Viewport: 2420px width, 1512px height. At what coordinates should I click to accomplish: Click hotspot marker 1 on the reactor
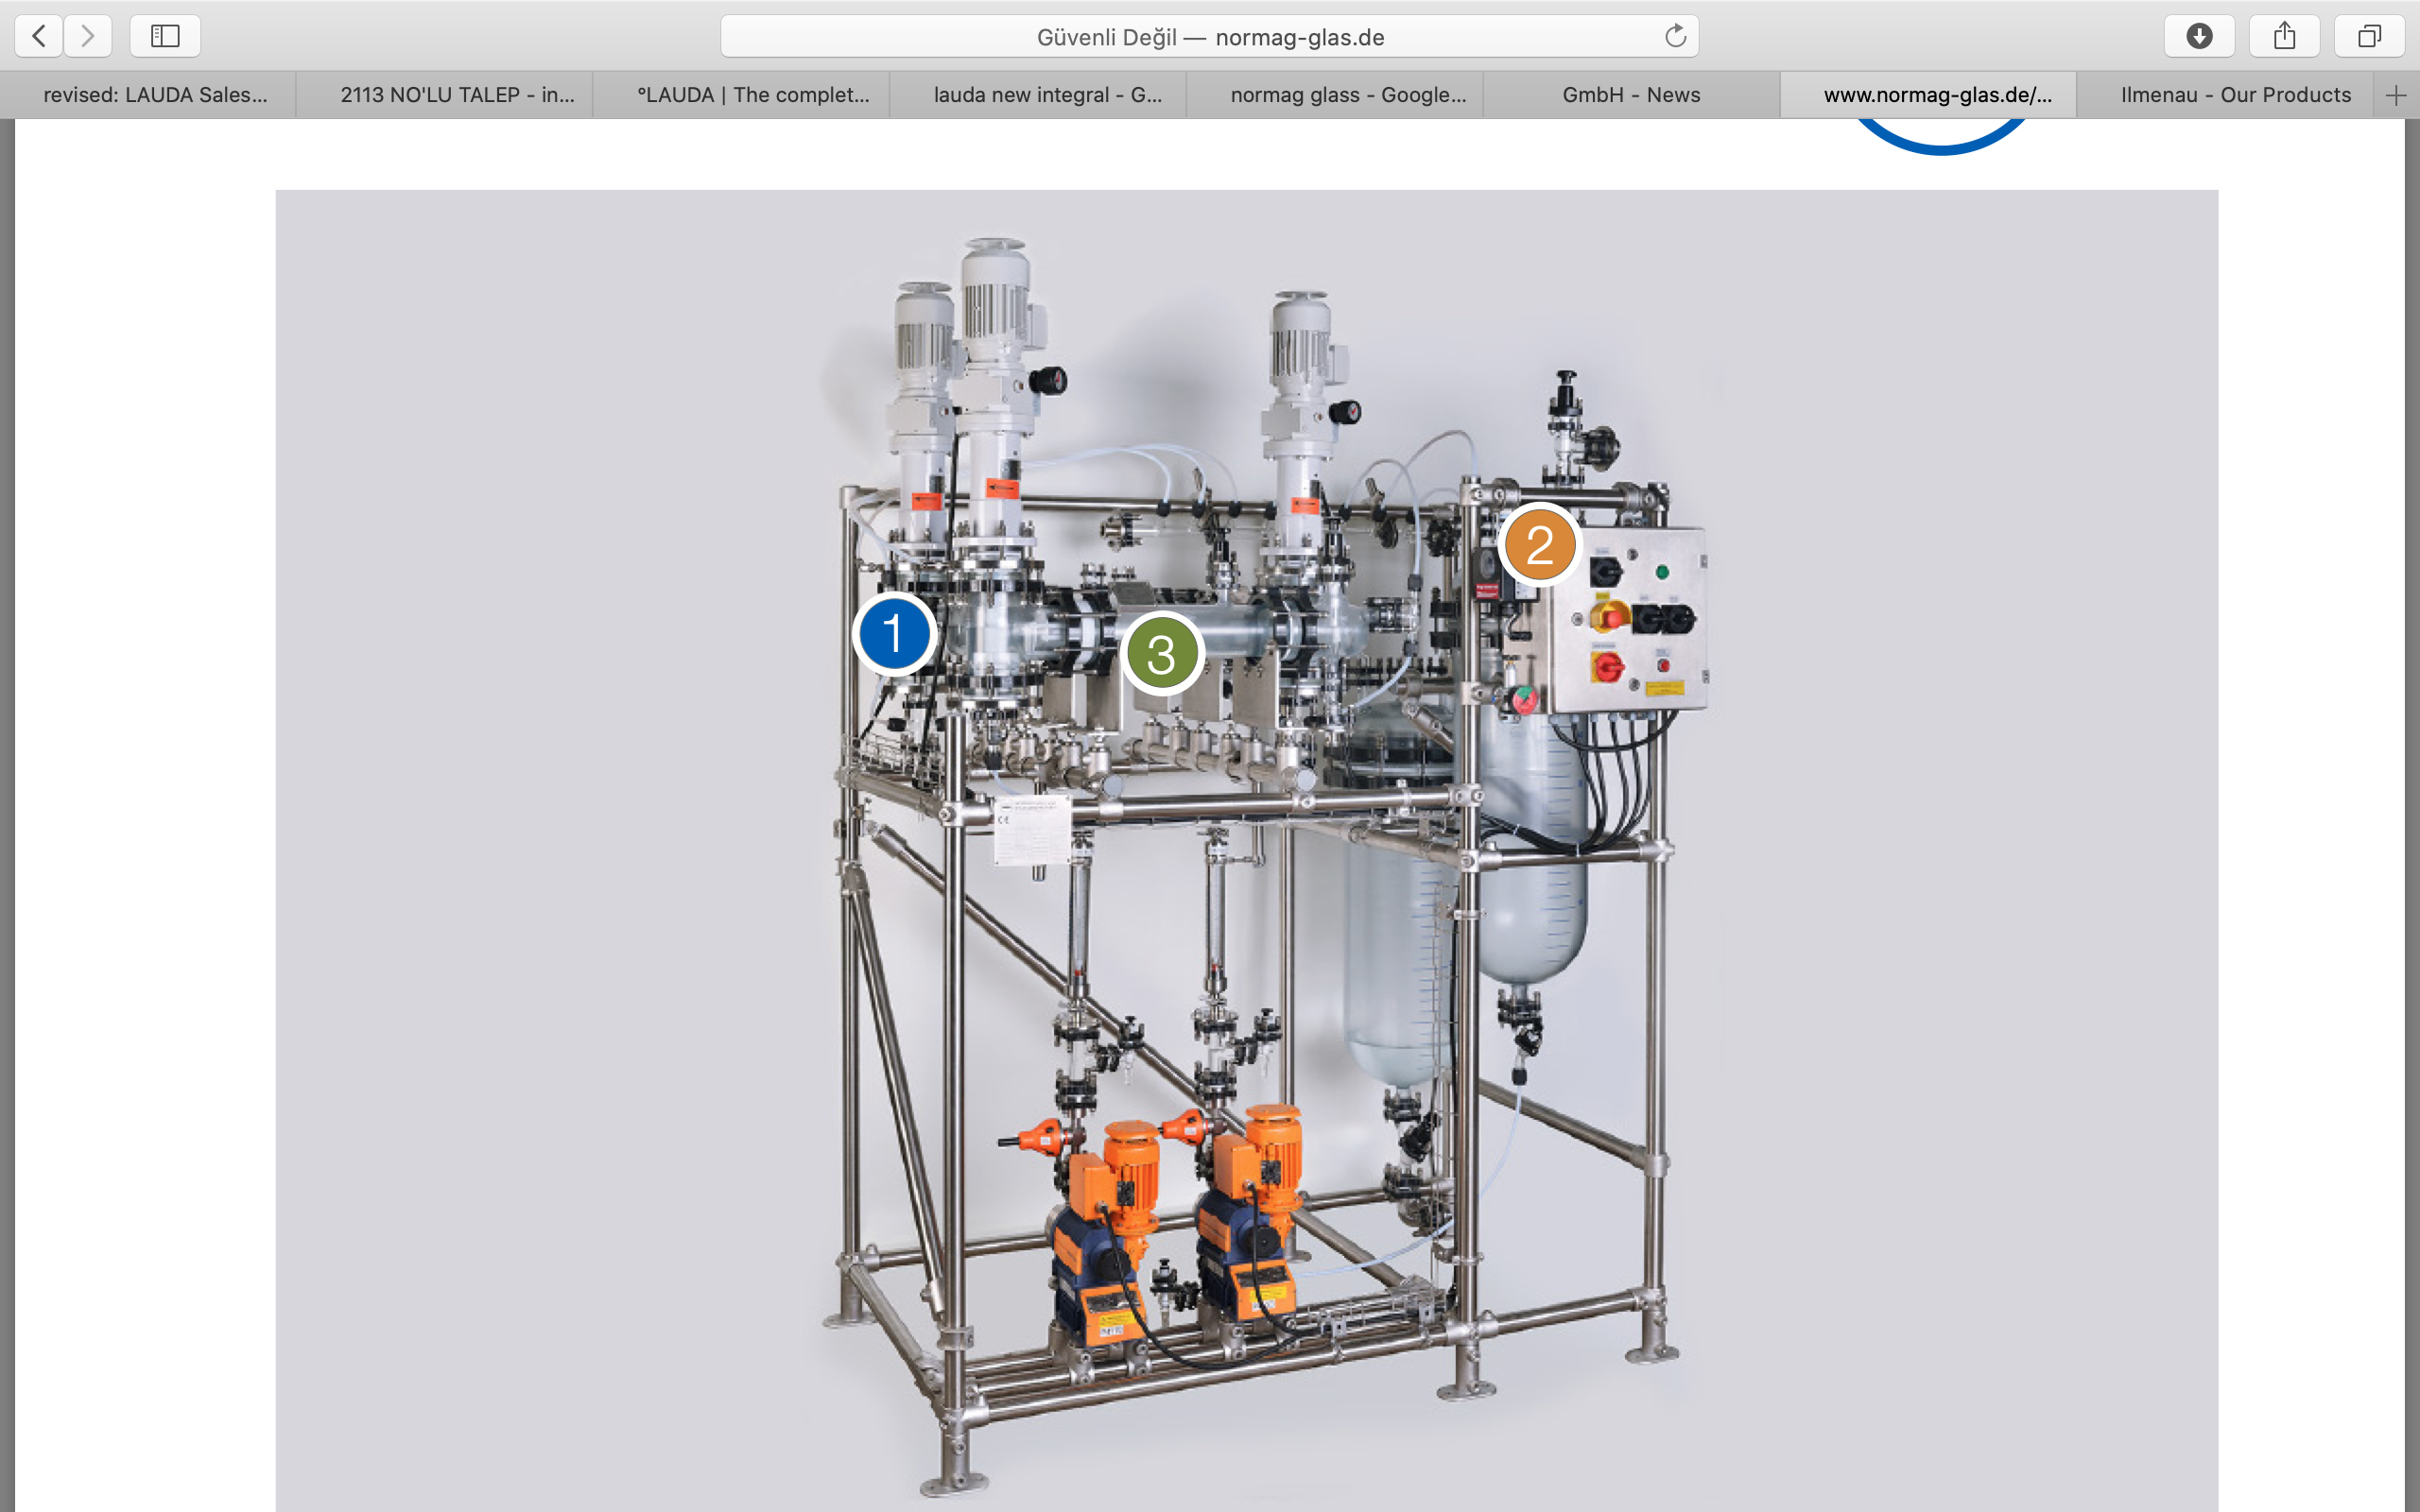[893, 632]
